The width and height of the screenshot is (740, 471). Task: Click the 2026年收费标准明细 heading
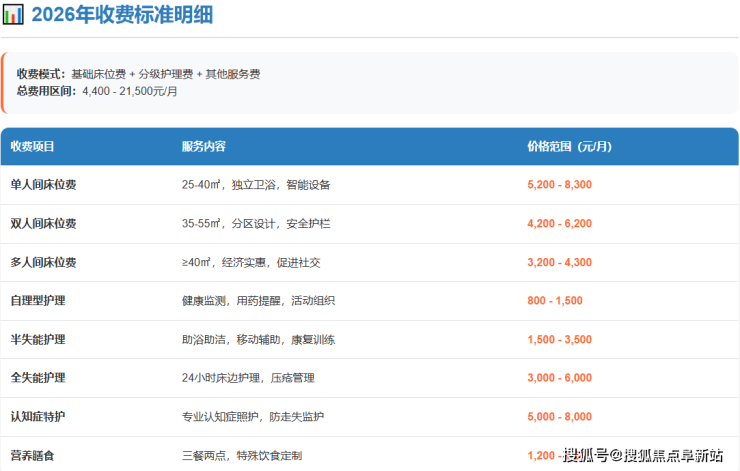(x=121, y=15)
